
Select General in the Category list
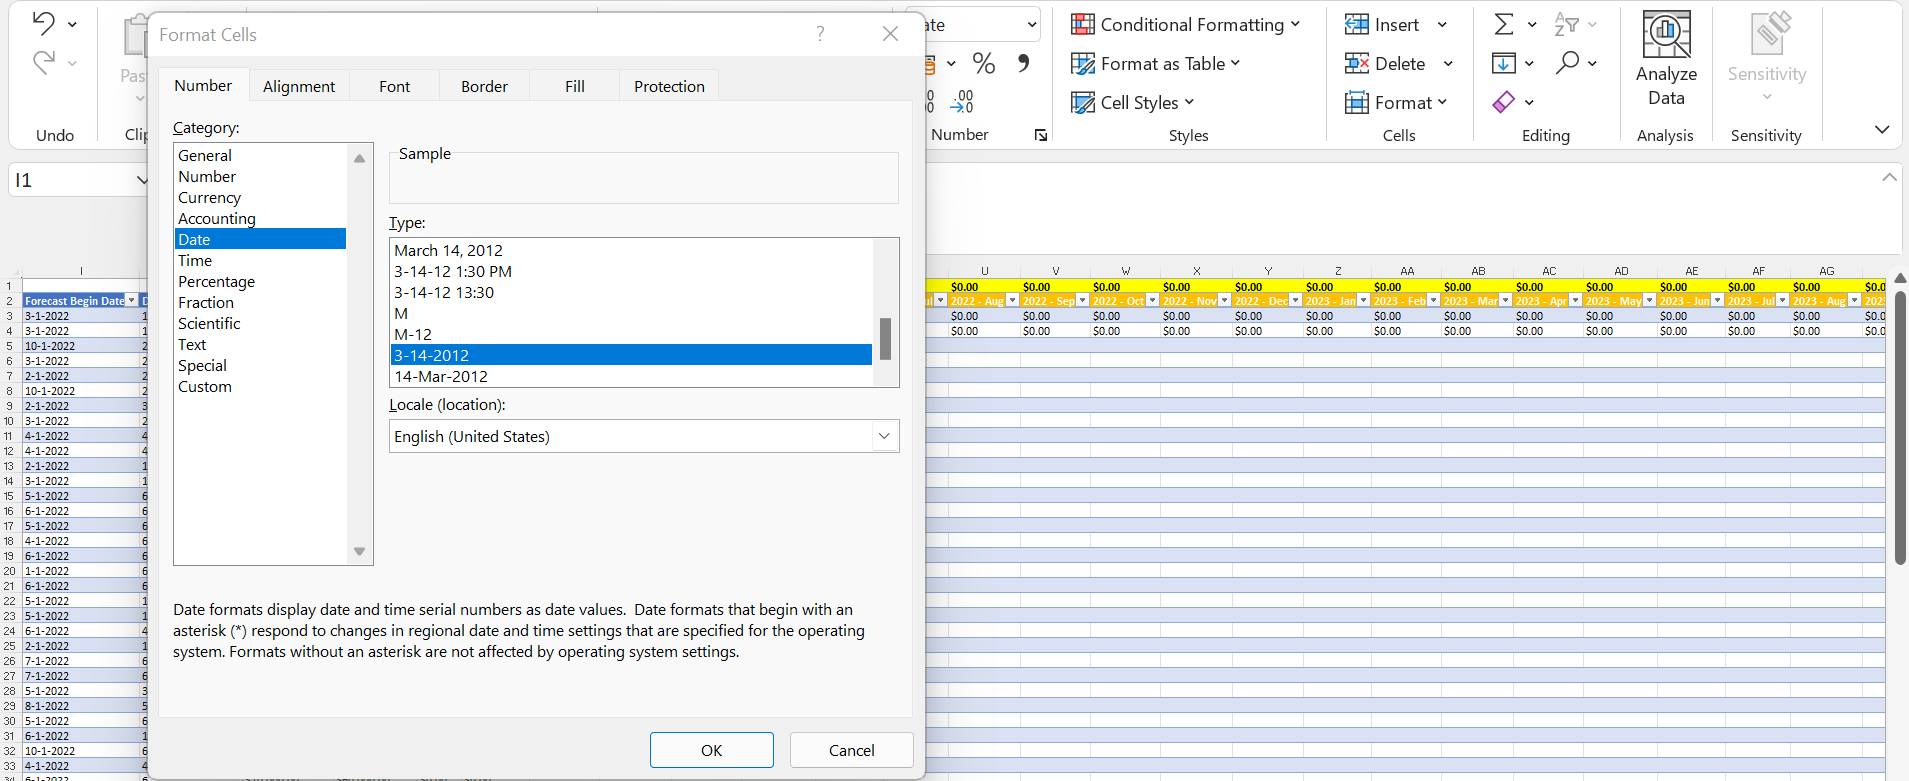(x=260, y=156)
